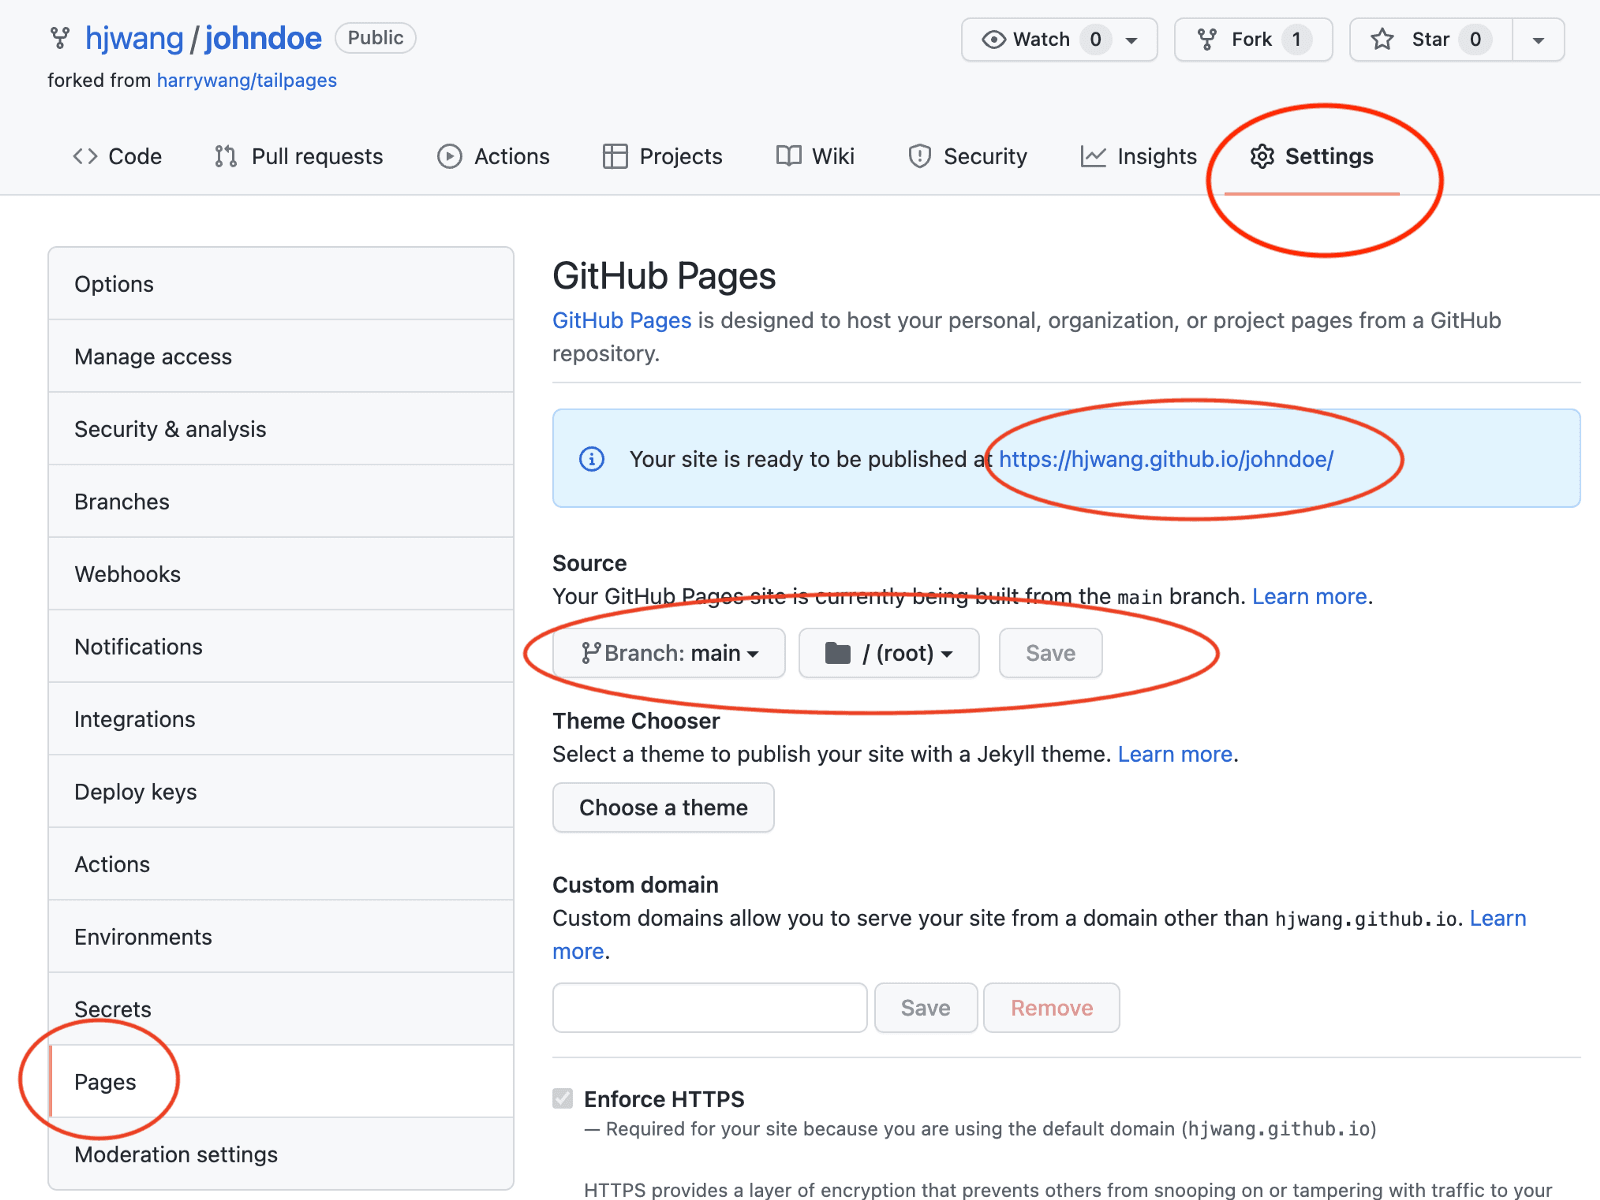This screenshot has height=1200, width=1600.
Task: Toggle the Enforce HTTPS checkbox
Action: pos(564,1099)
